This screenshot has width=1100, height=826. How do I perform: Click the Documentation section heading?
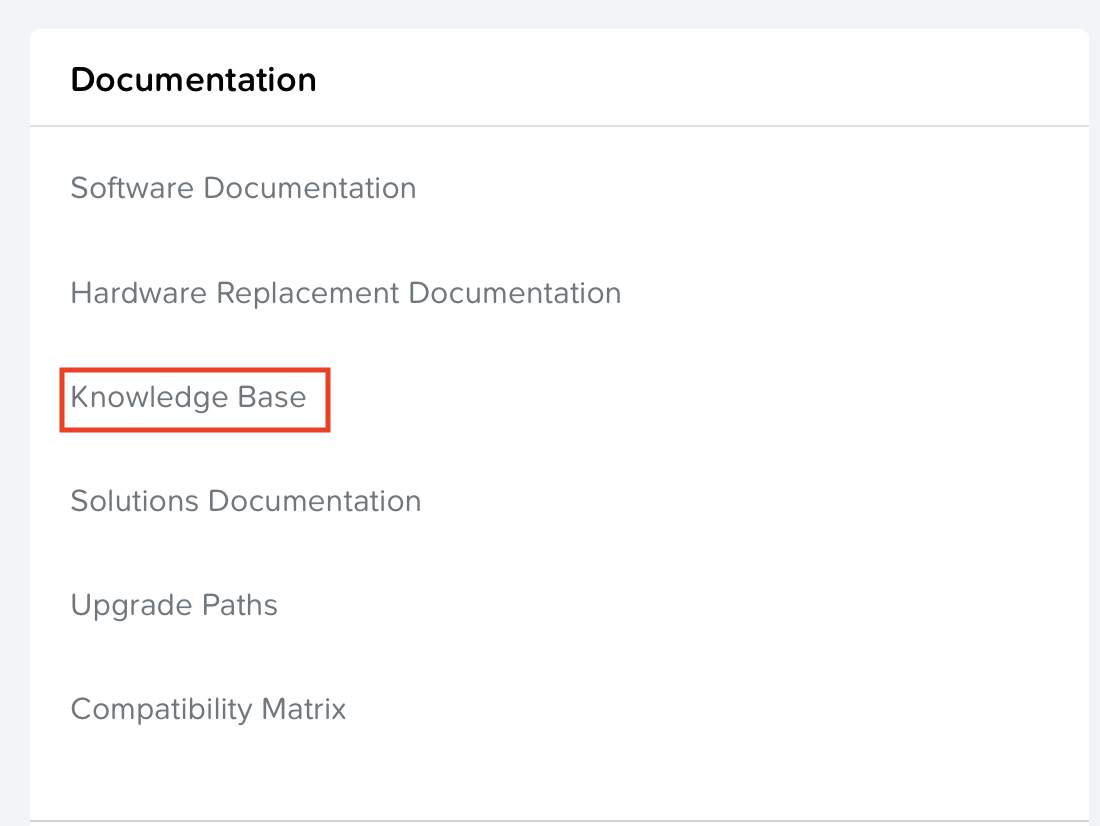click(x=193, y=80)
